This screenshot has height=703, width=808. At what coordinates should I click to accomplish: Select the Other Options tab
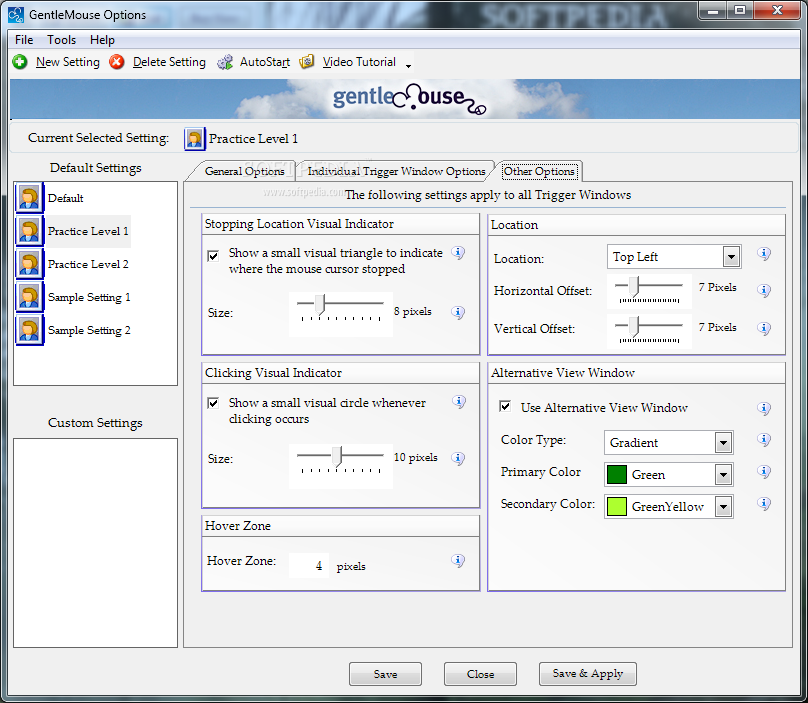[x=539, y=171]
